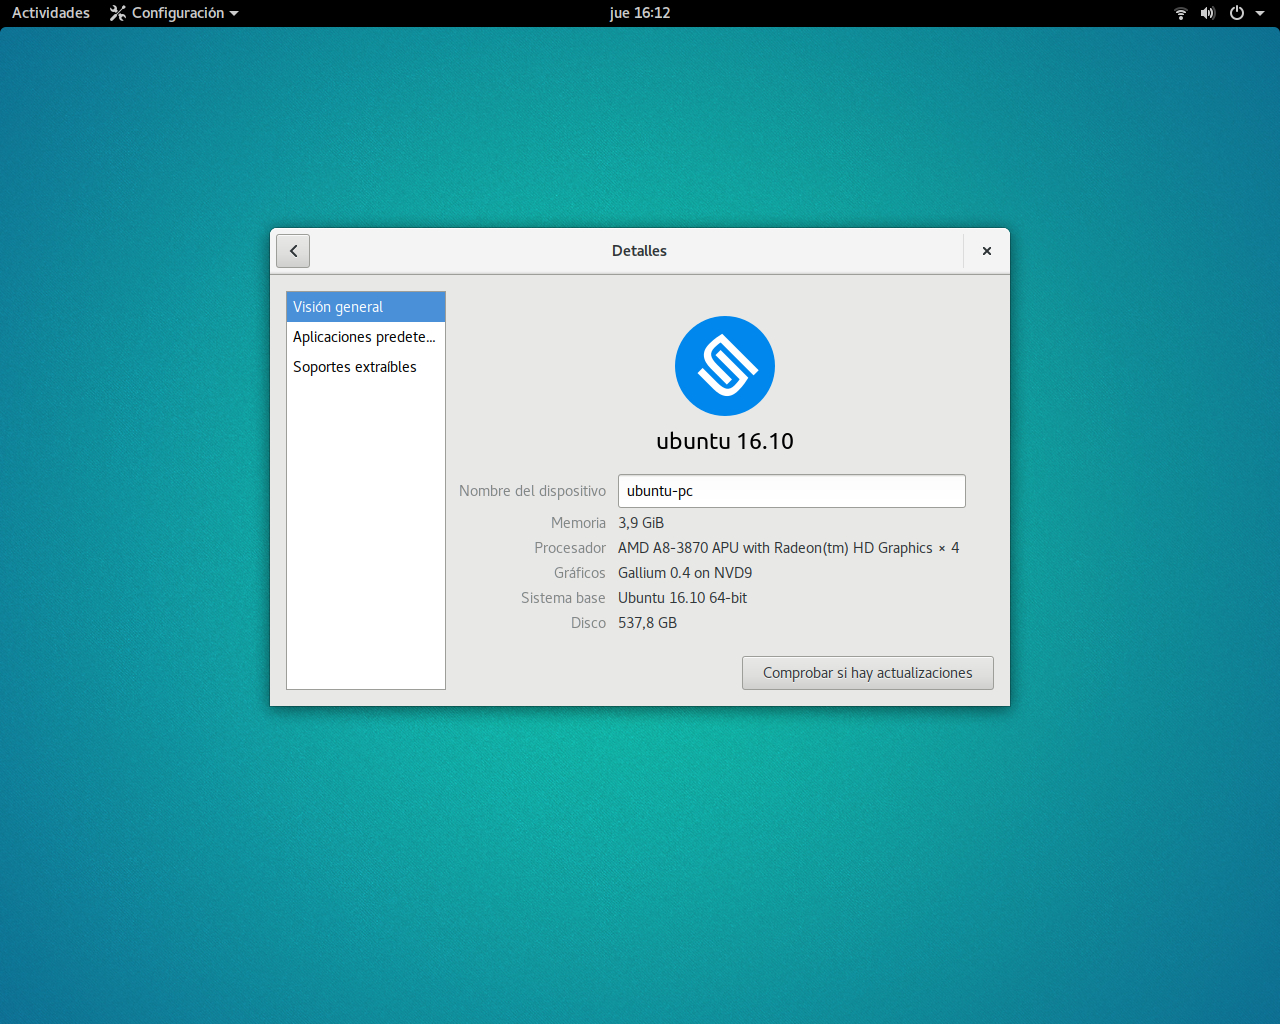Viewport: 1280px width, 1024px height.
Task: Open Aplicaciones predeterminadas section
Action: (x=366, y=337)
